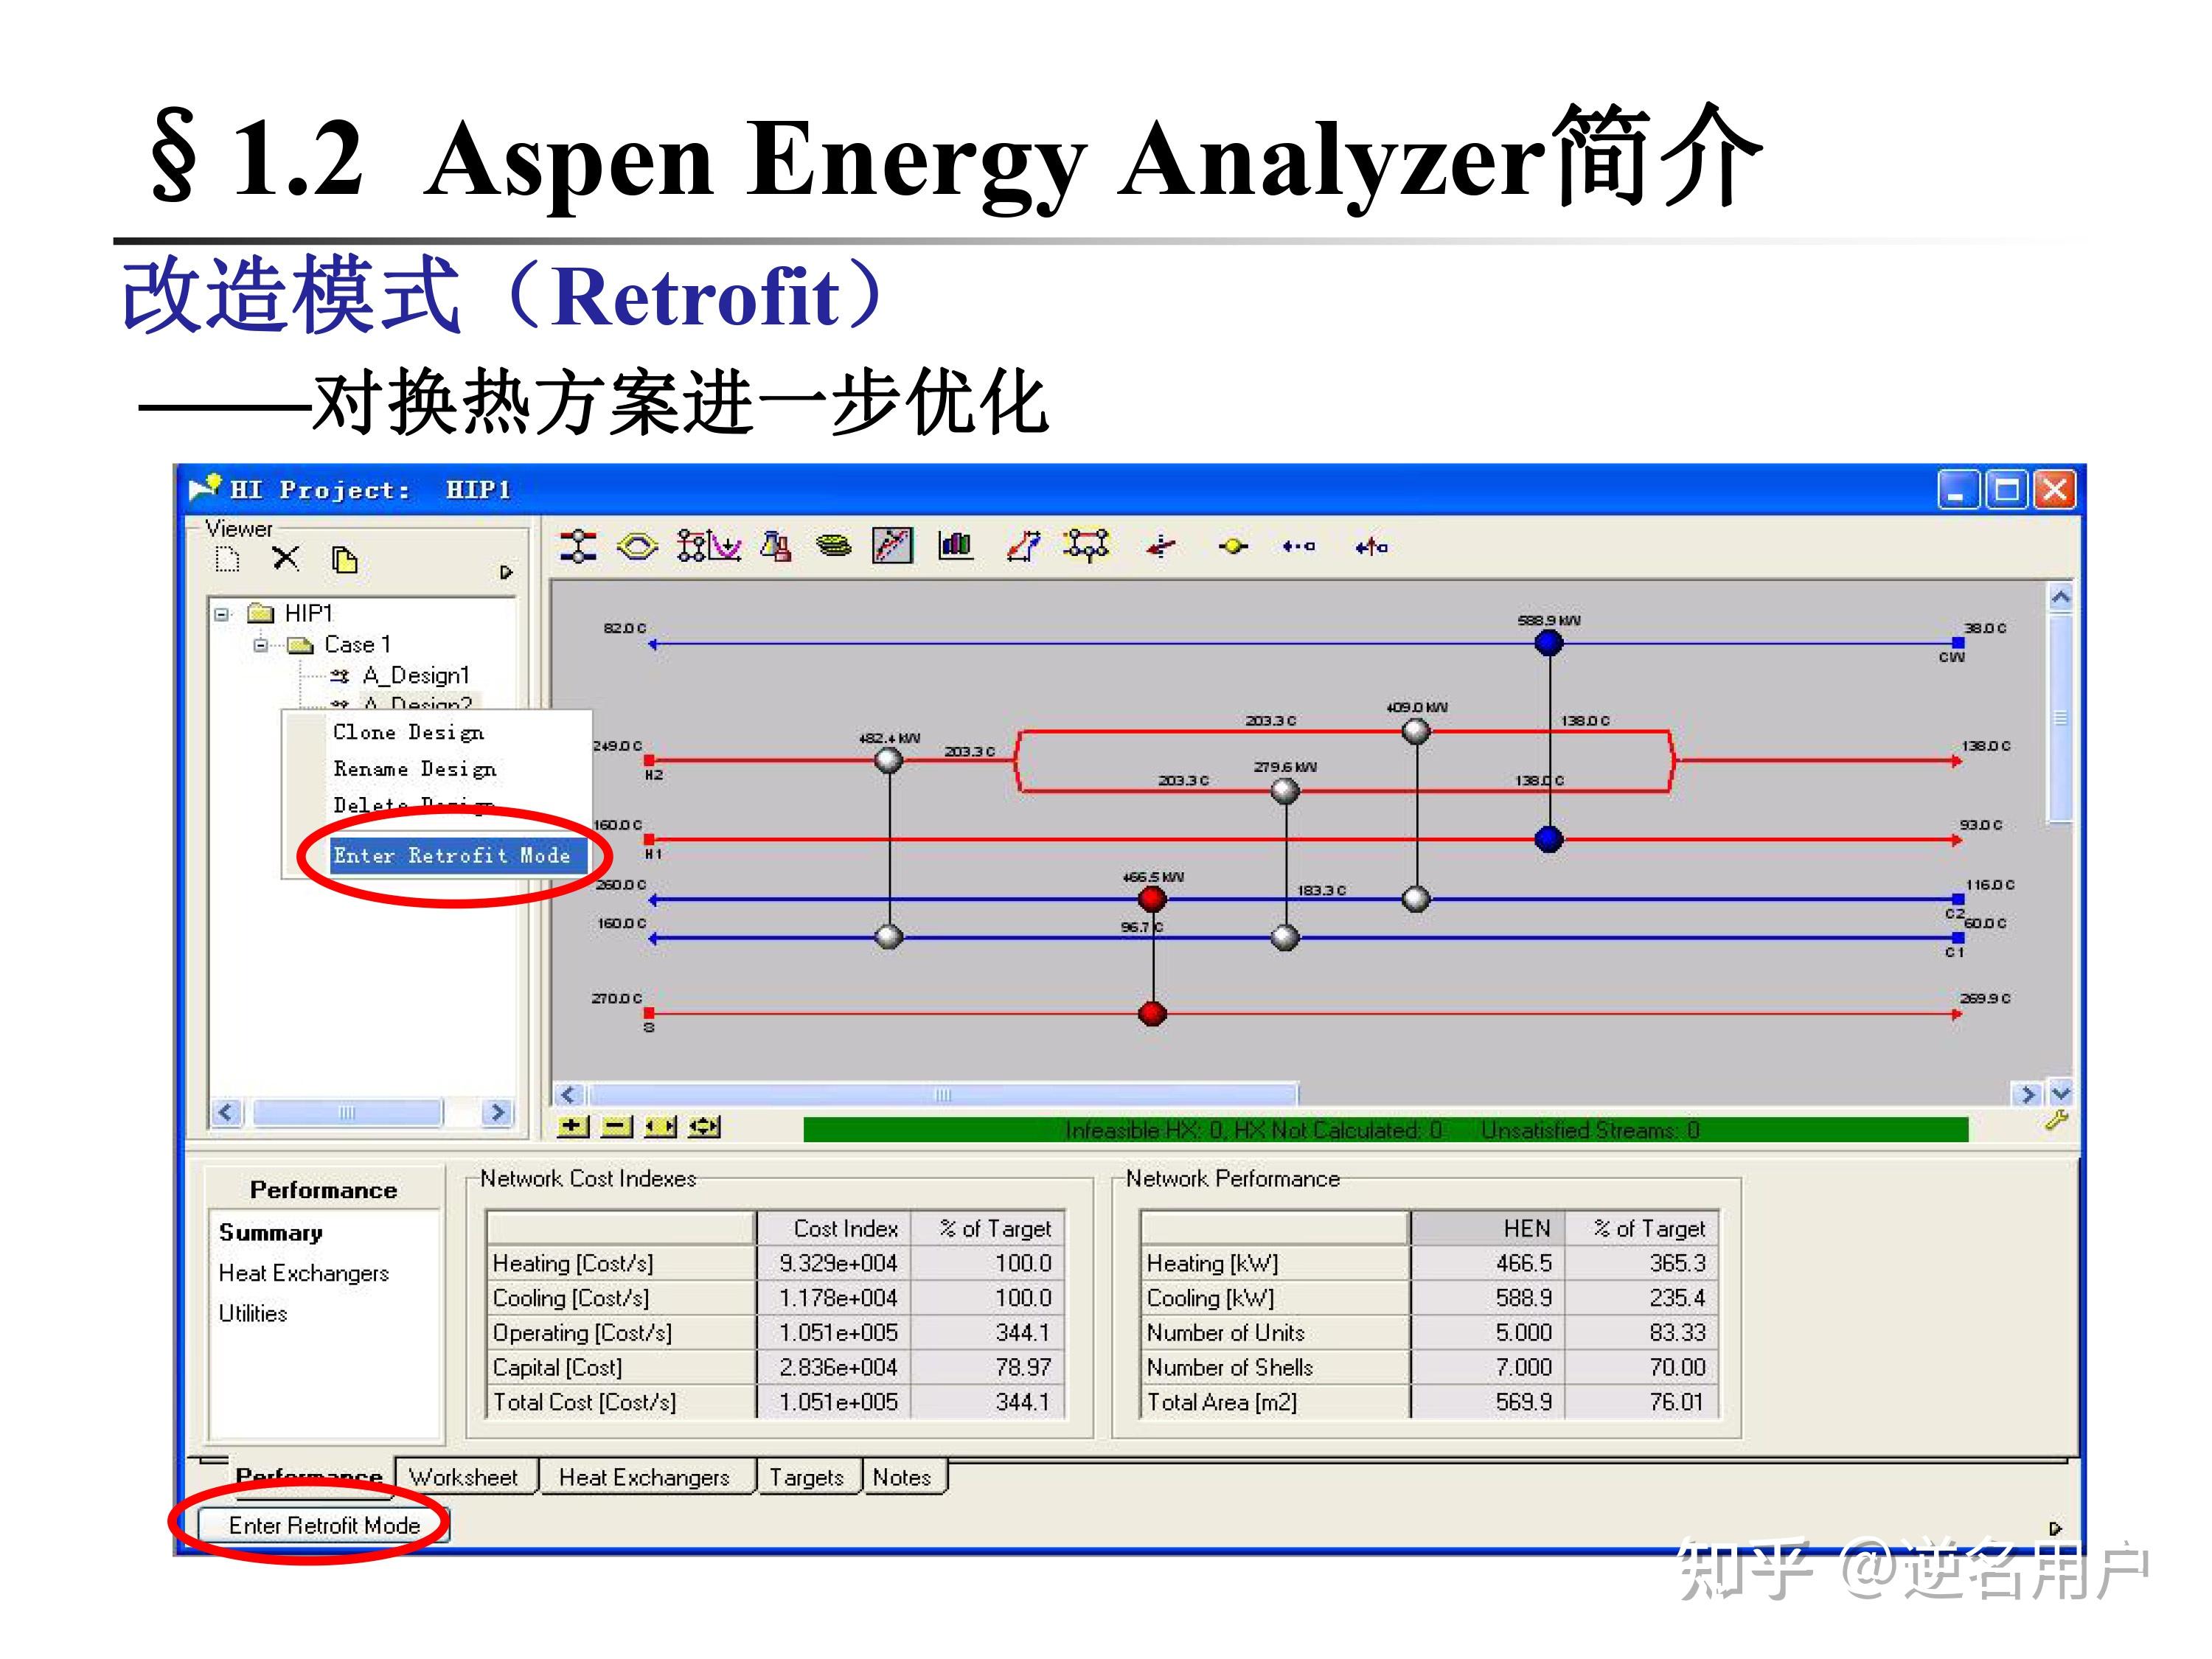Select the red arrow split stream icon
This screenshot has width=2212, height=1659.
coord(1160,547)
